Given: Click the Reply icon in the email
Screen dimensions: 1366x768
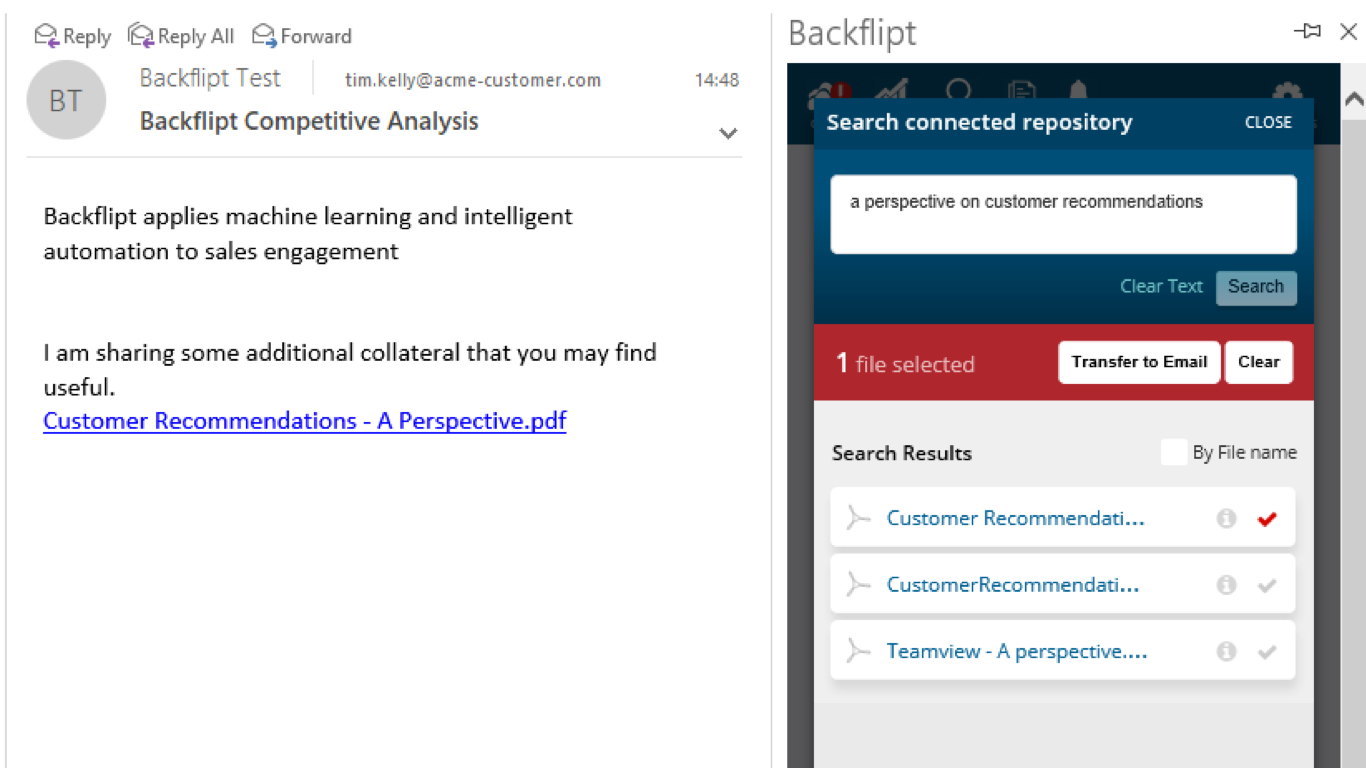Looking at the screenshot, I should [x=47, y=36].
